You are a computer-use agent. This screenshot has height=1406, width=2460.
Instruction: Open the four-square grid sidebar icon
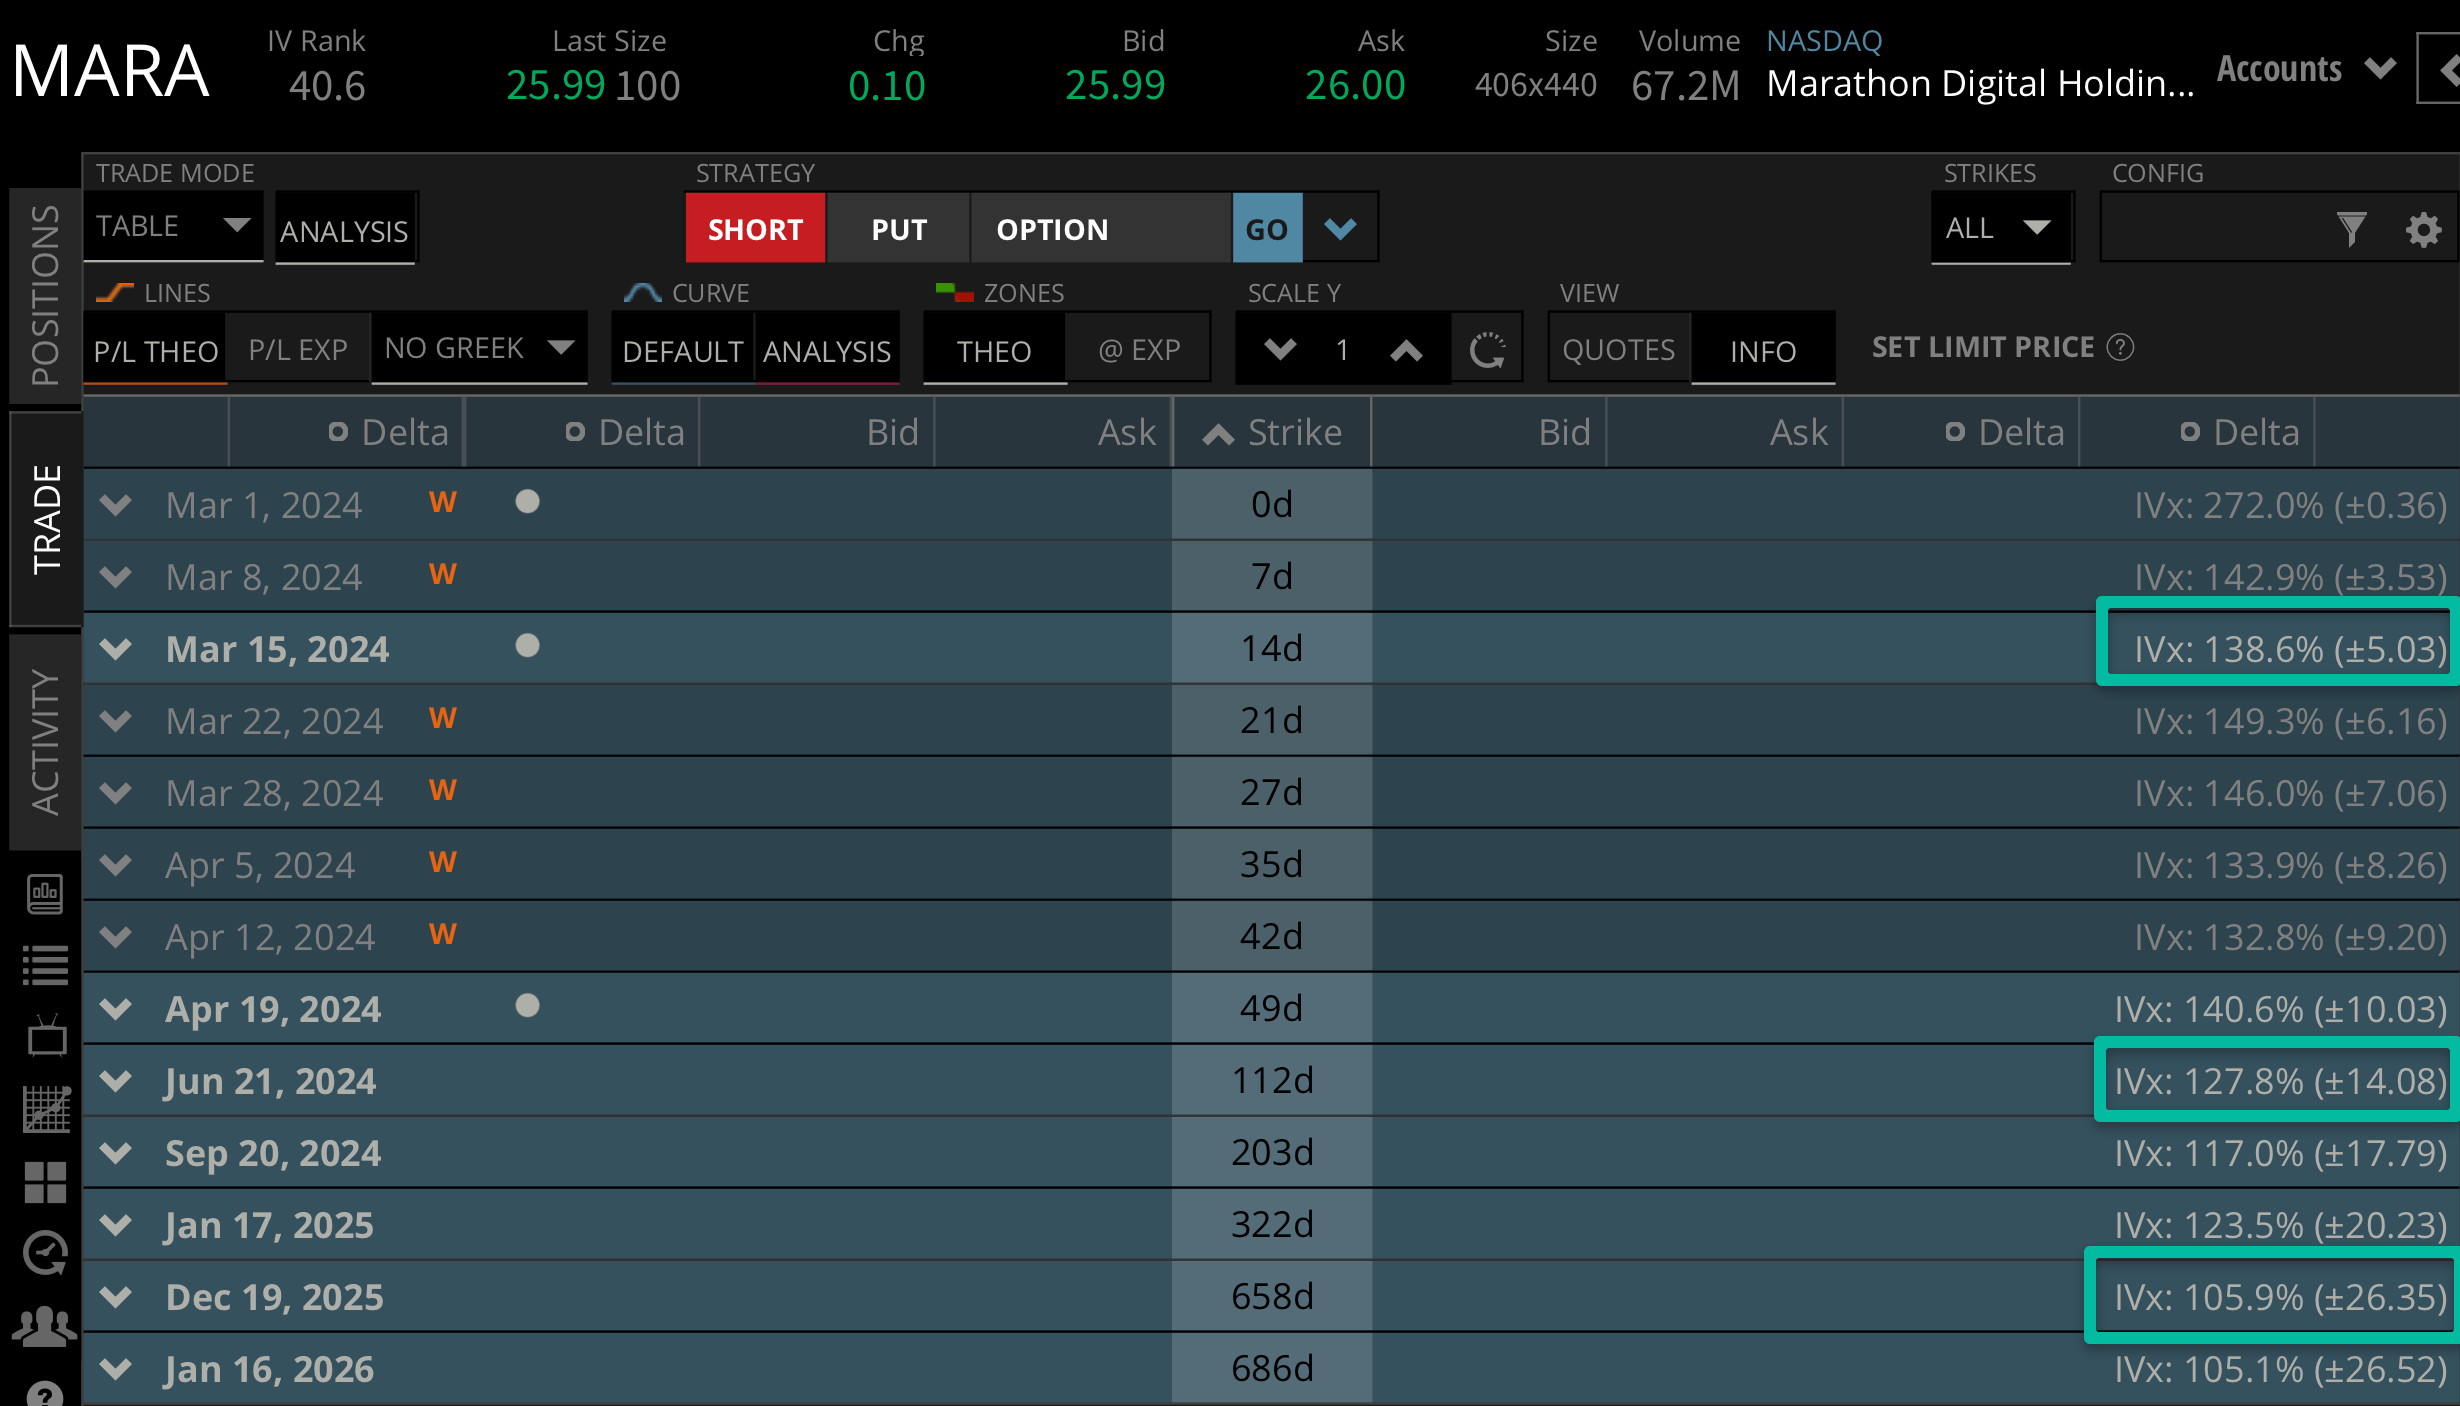[45, 1182]
